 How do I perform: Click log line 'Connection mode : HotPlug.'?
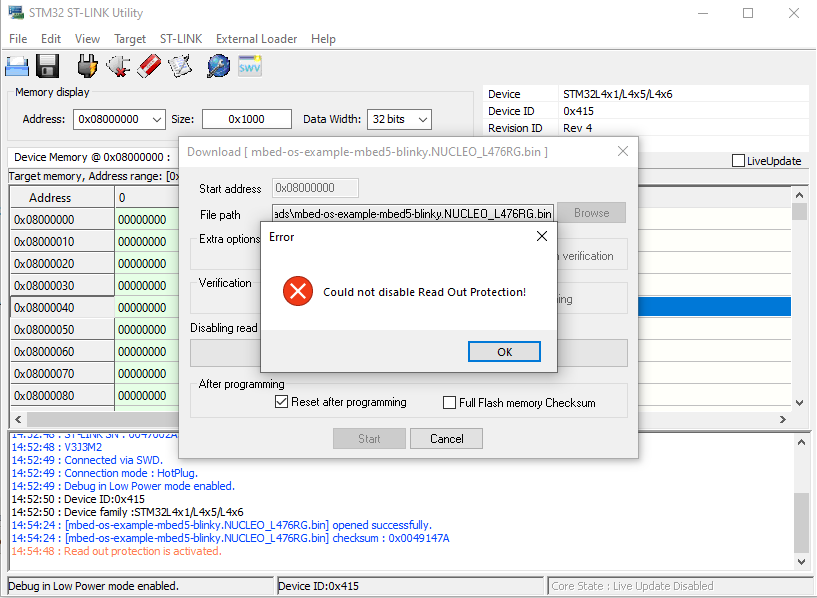[x=105, y=473]
